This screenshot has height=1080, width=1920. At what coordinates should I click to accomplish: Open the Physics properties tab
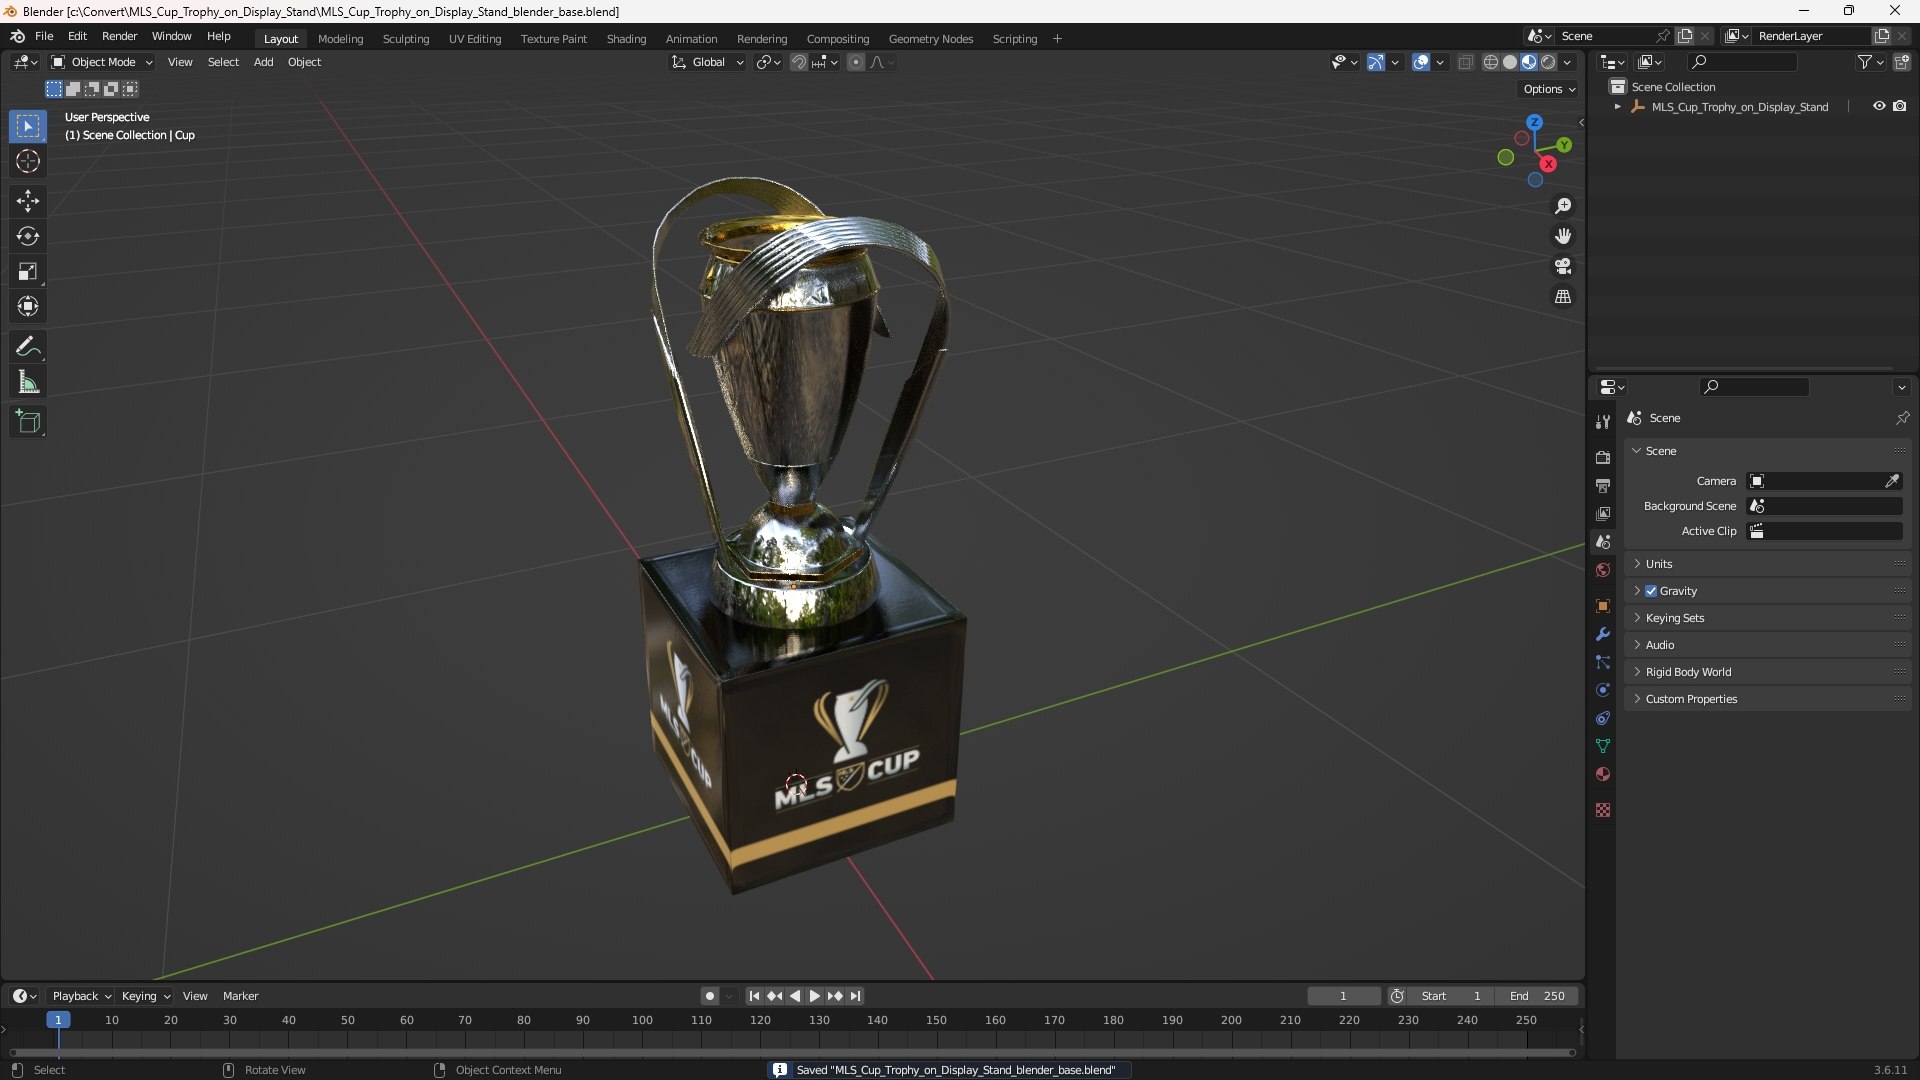(x=1603, y=690)
